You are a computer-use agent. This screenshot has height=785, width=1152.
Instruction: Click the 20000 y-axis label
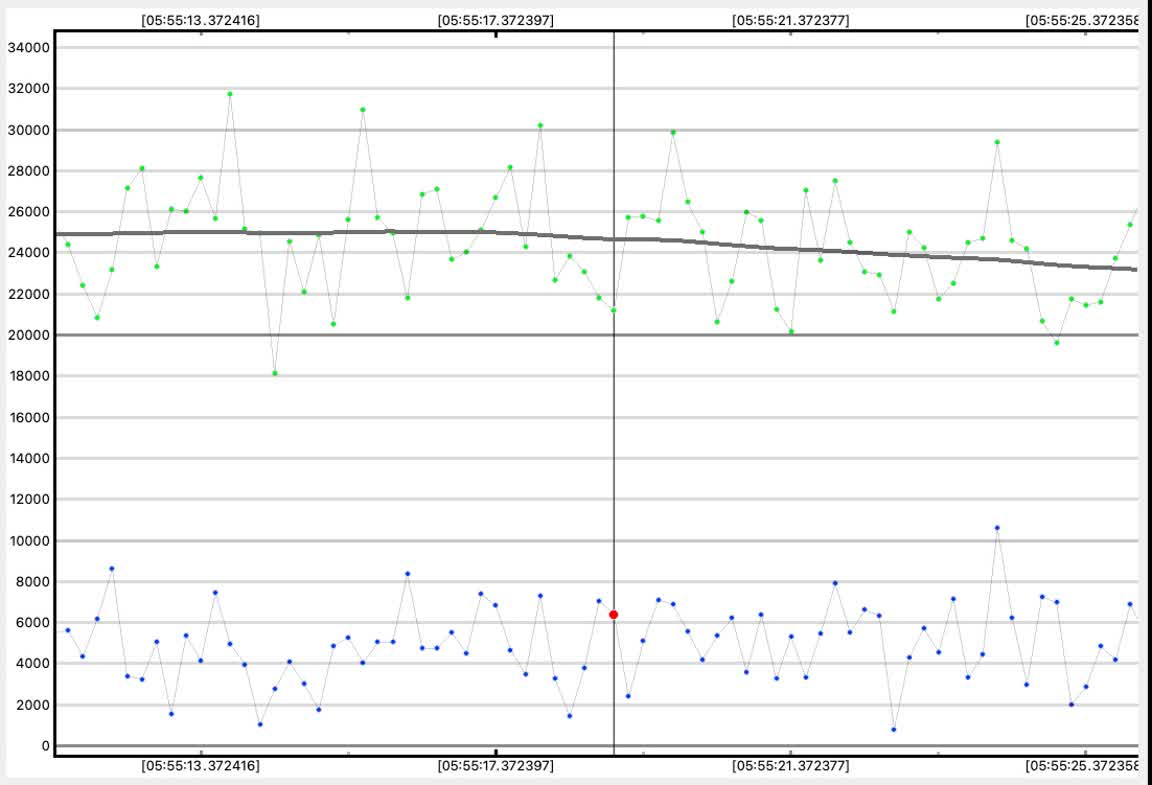(29, 335)
